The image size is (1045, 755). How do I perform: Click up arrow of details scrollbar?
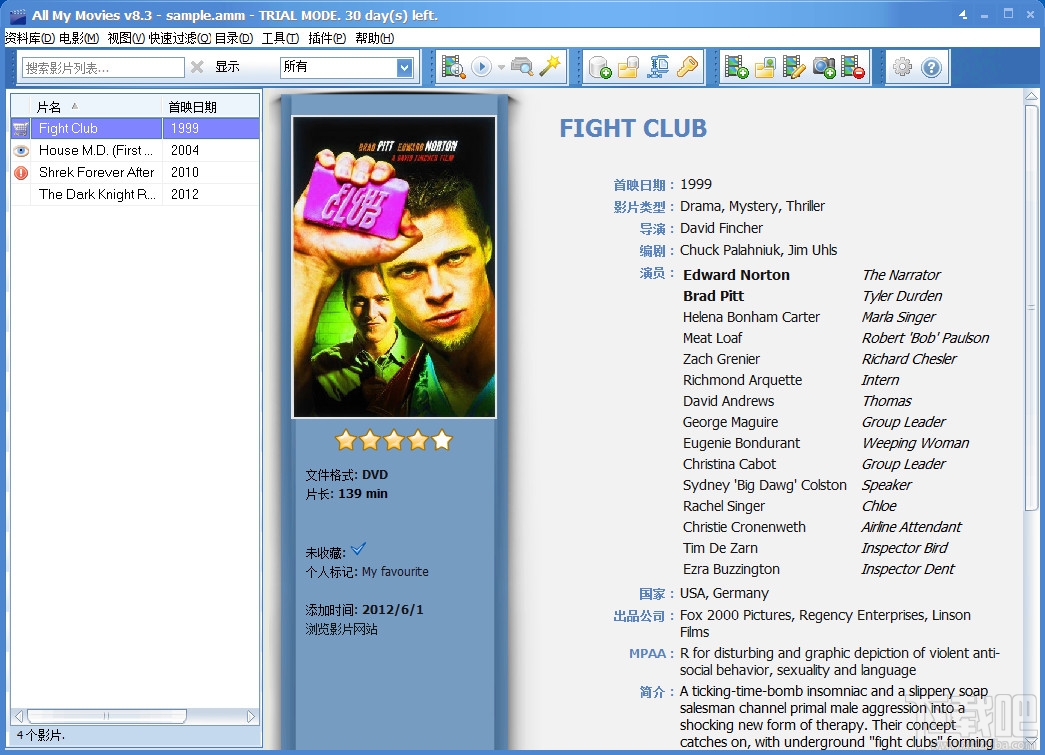point(1031,97)
